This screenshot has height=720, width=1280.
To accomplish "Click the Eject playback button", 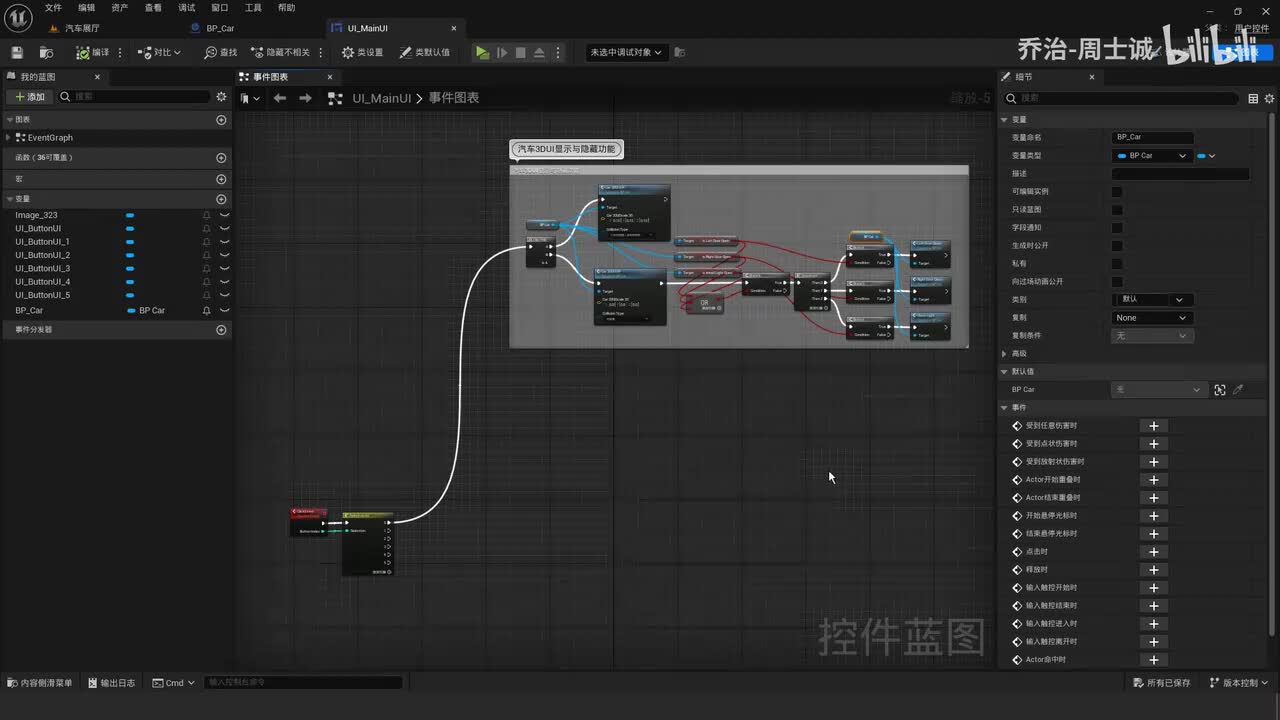I will pyautogui.click(x=539, y=52).
